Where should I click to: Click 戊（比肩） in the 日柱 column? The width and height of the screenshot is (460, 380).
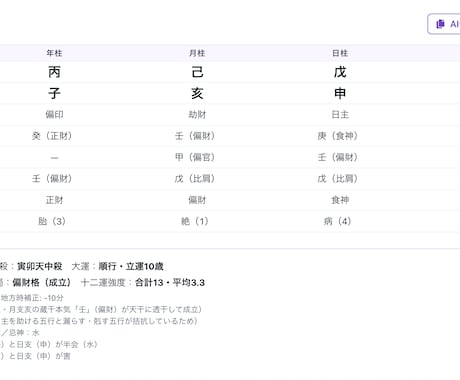[337, 179]
